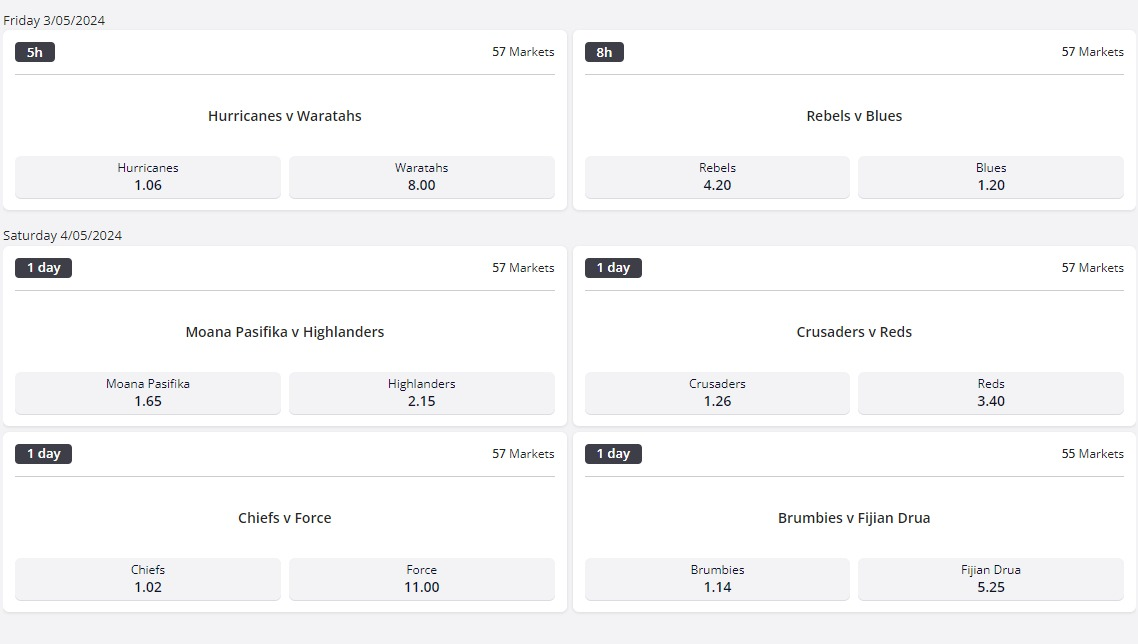Choose Blues odds 1.20

(x=990, y=177)
